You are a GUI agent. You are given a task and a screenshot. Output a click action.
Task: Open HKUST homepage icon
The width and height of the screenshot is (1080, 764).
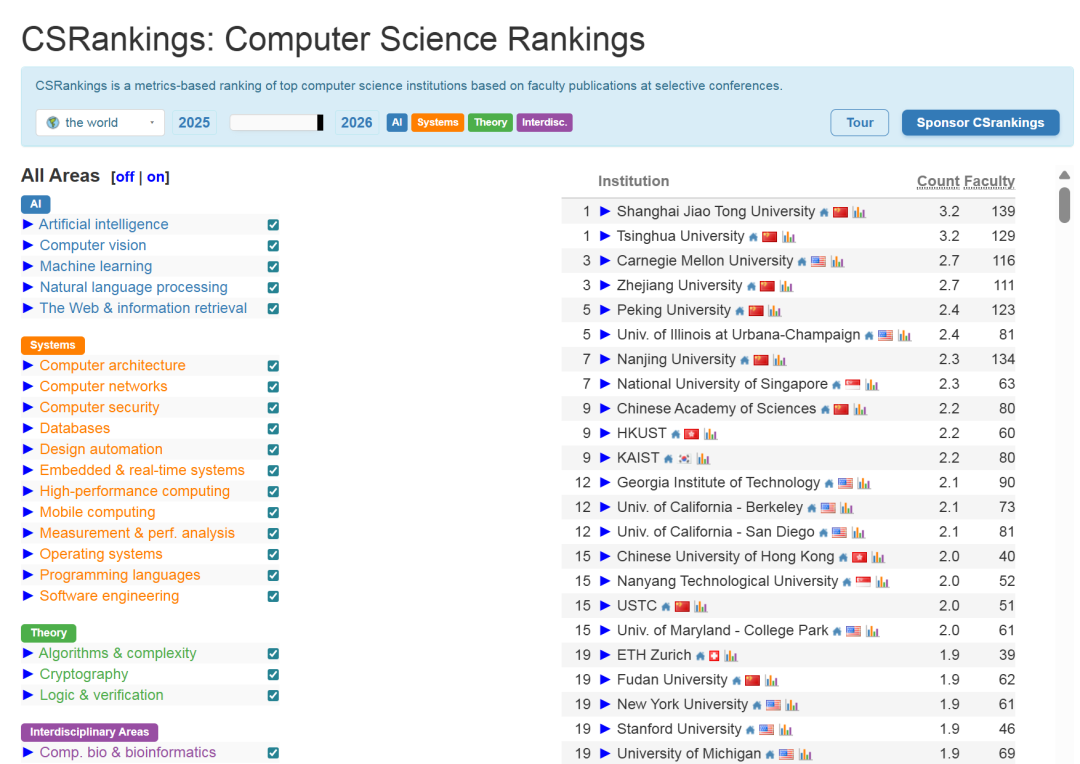point(676,435)
